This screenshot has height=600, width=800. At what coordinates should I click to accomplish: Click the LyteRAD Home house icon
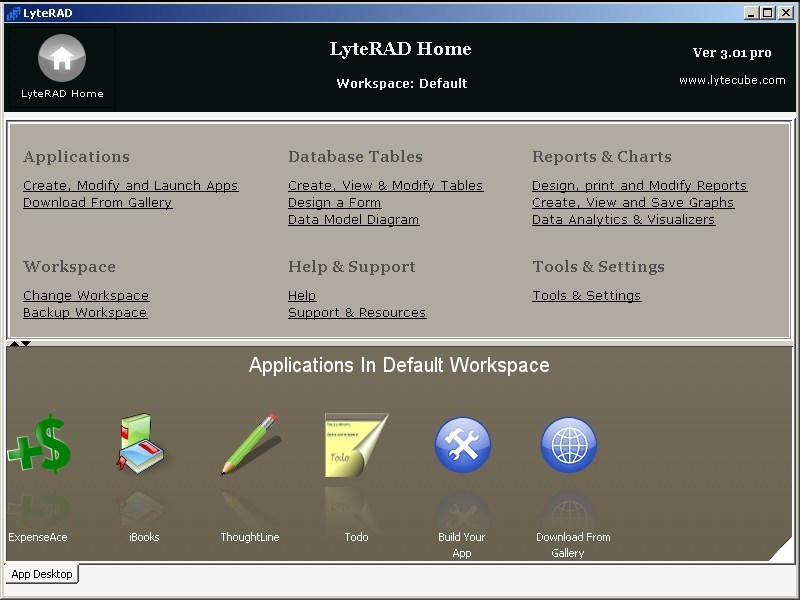(62, 58)
